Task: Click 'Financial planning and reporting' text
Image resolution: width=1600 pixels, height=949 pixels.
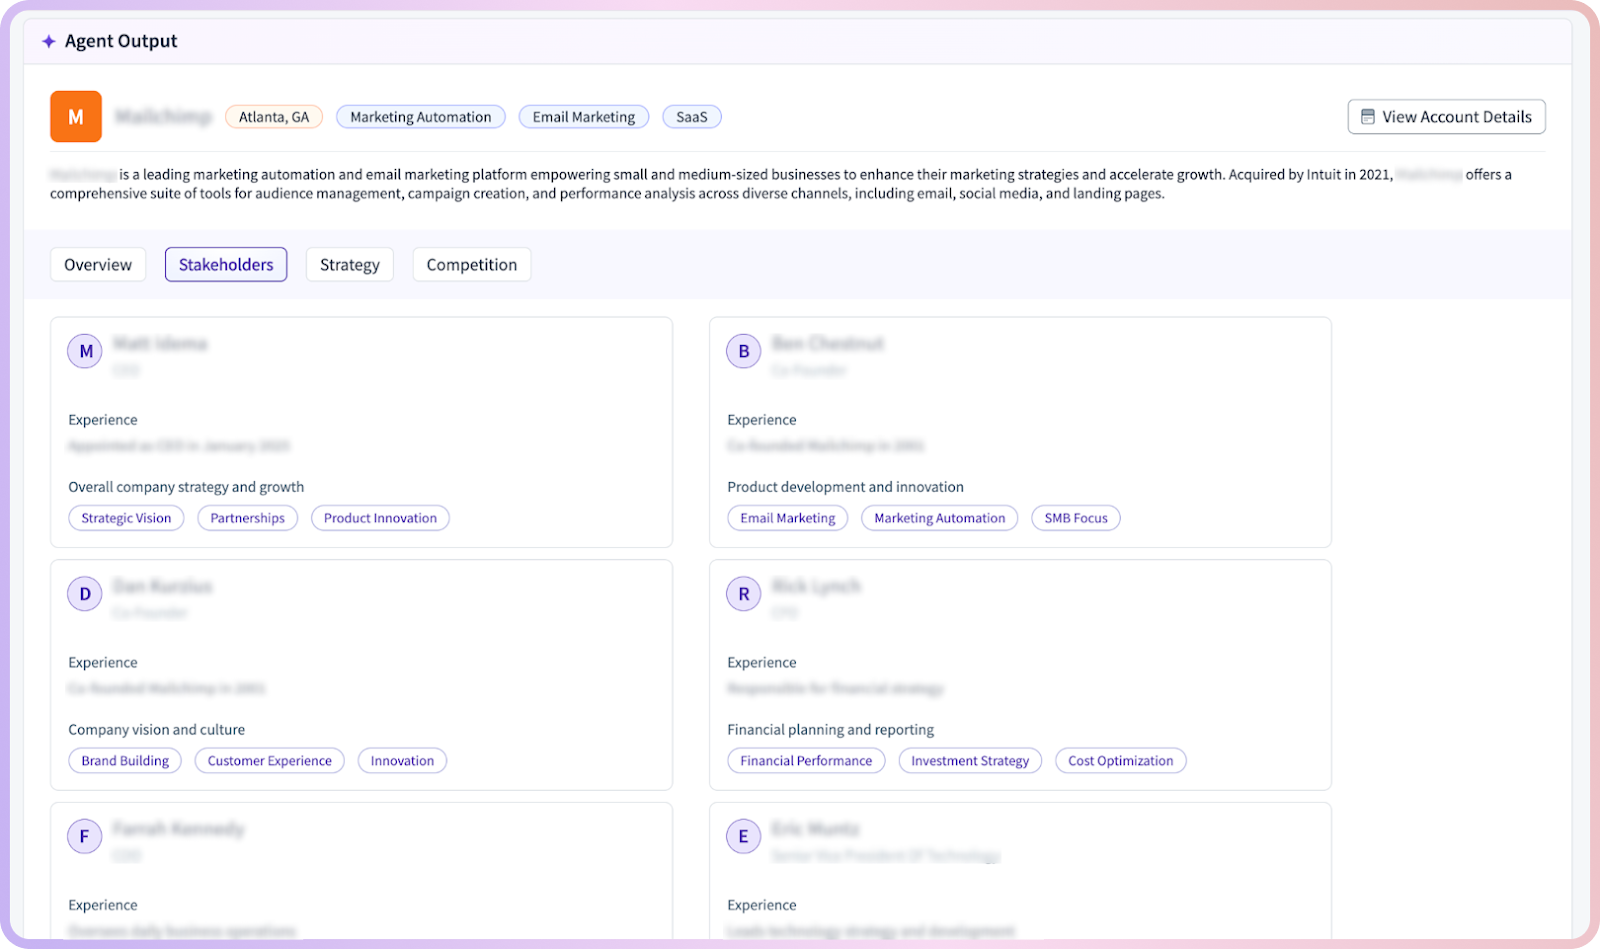Action: click(x=831, y=730)
